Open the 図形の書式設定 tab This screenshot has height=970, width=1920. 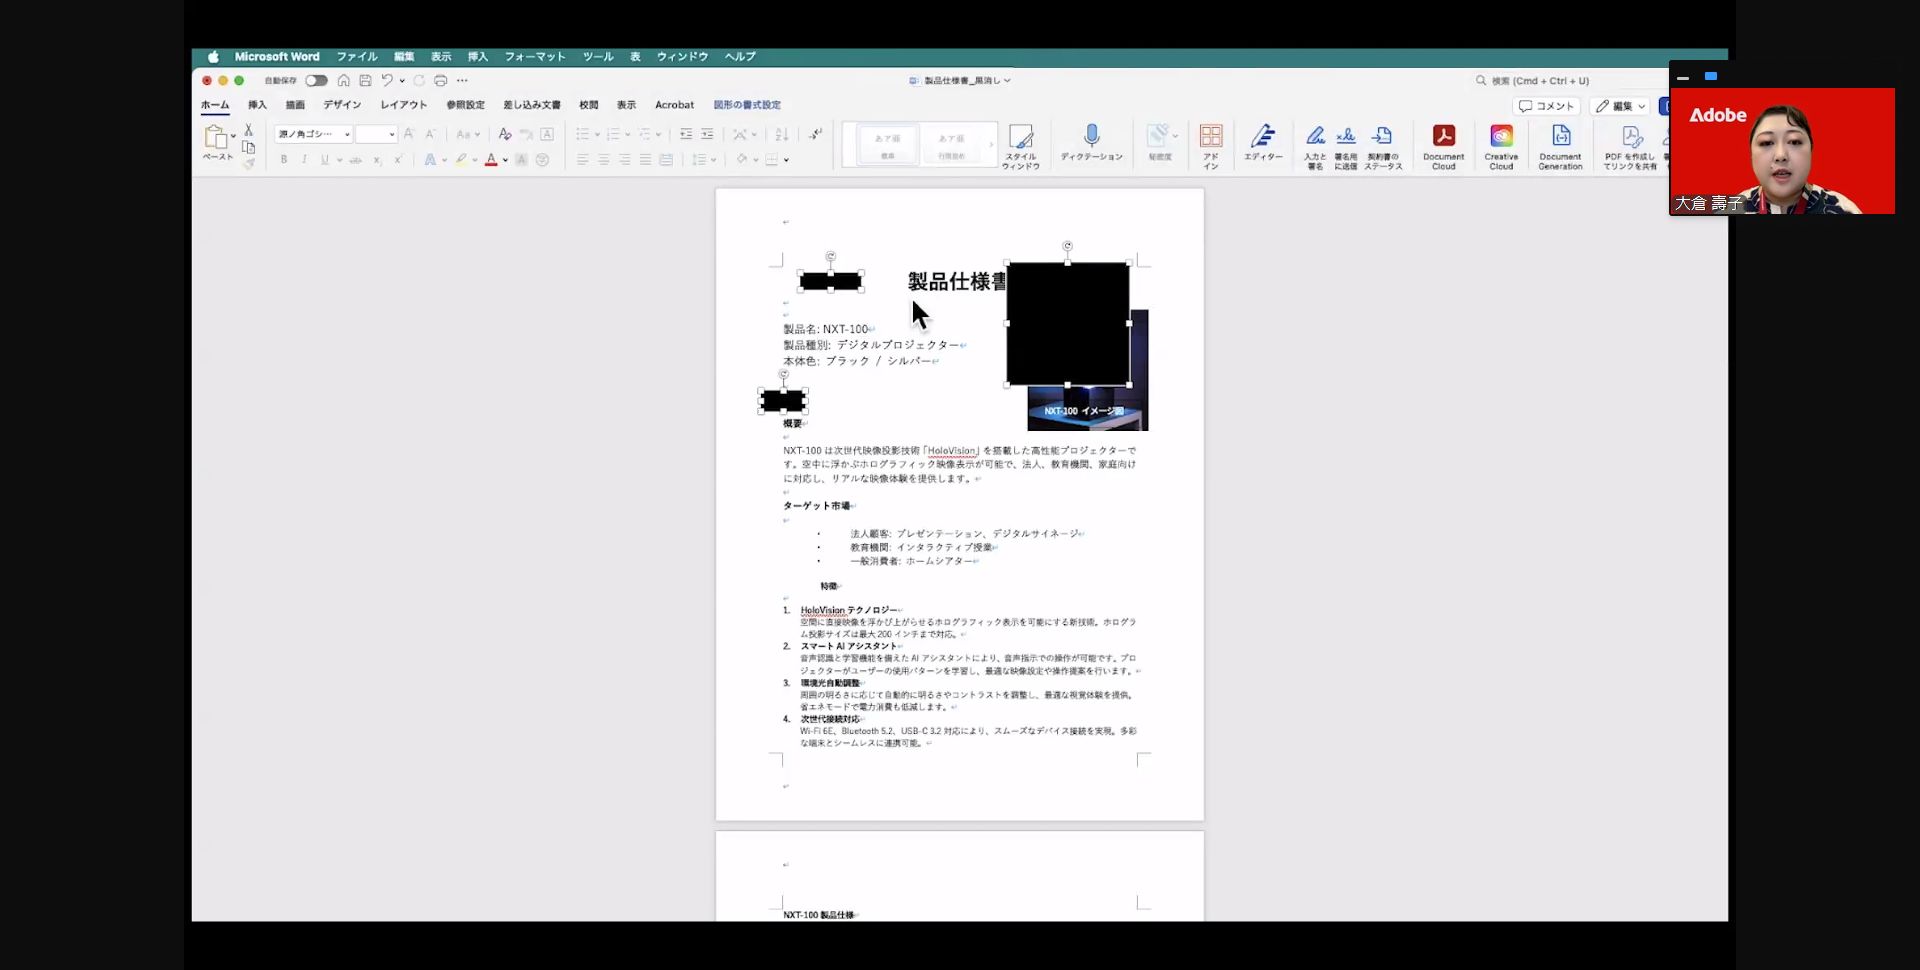[747, 105]
